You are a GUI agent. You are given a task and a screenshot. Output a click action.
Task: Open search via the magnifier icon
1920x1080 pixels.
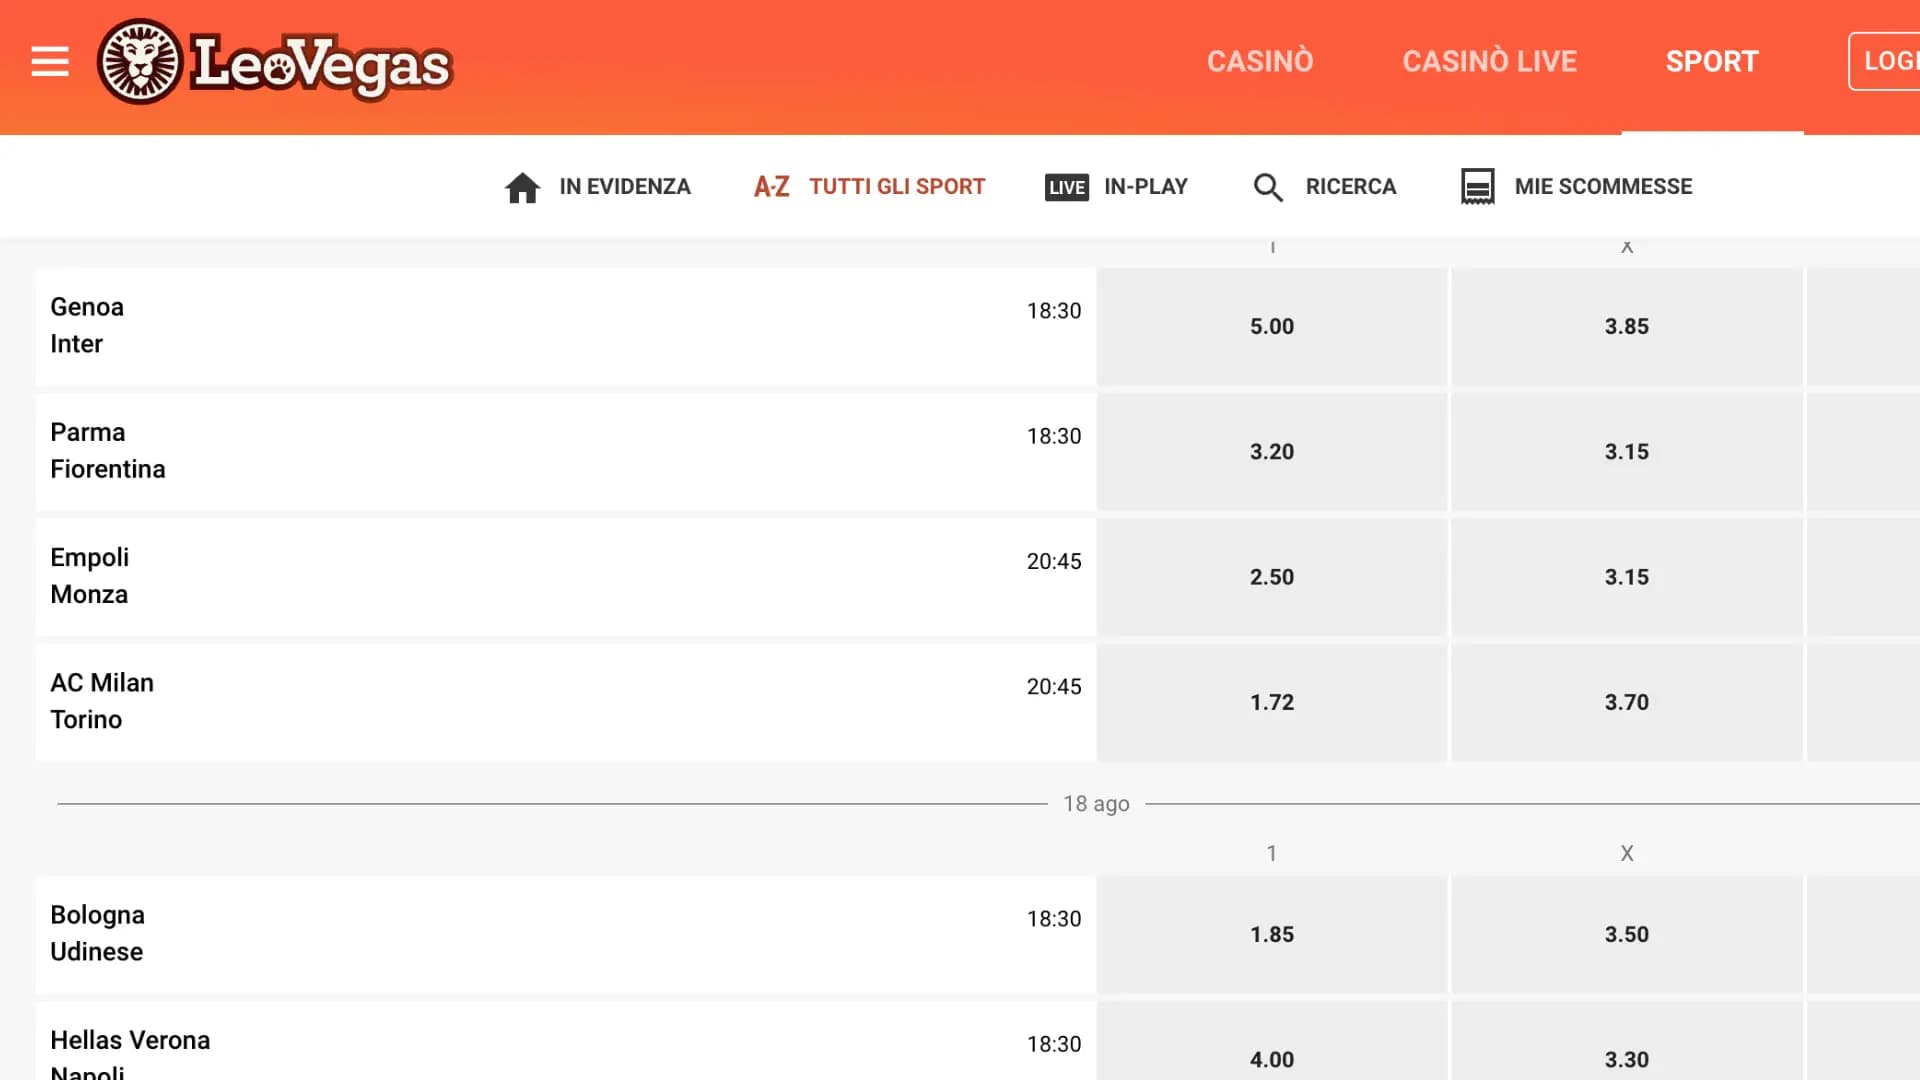tap(1268, 186)
